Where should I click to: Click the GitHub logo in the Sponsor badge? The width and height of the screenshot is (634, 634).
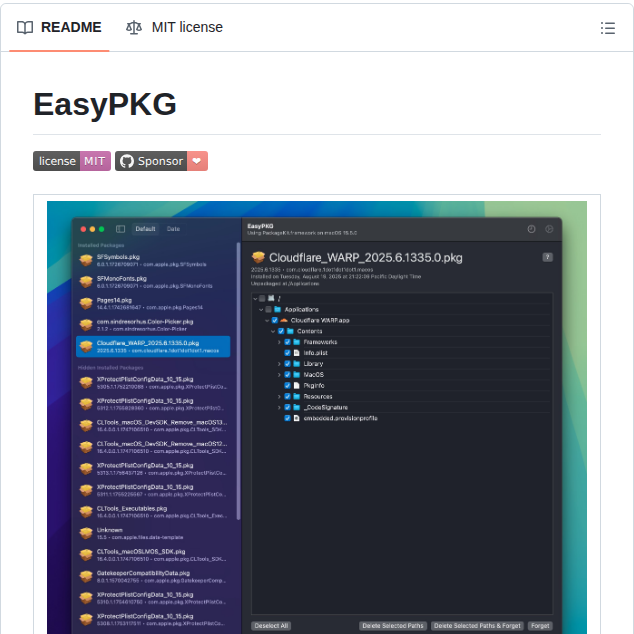pyautogui.click(x=127, y=161)
